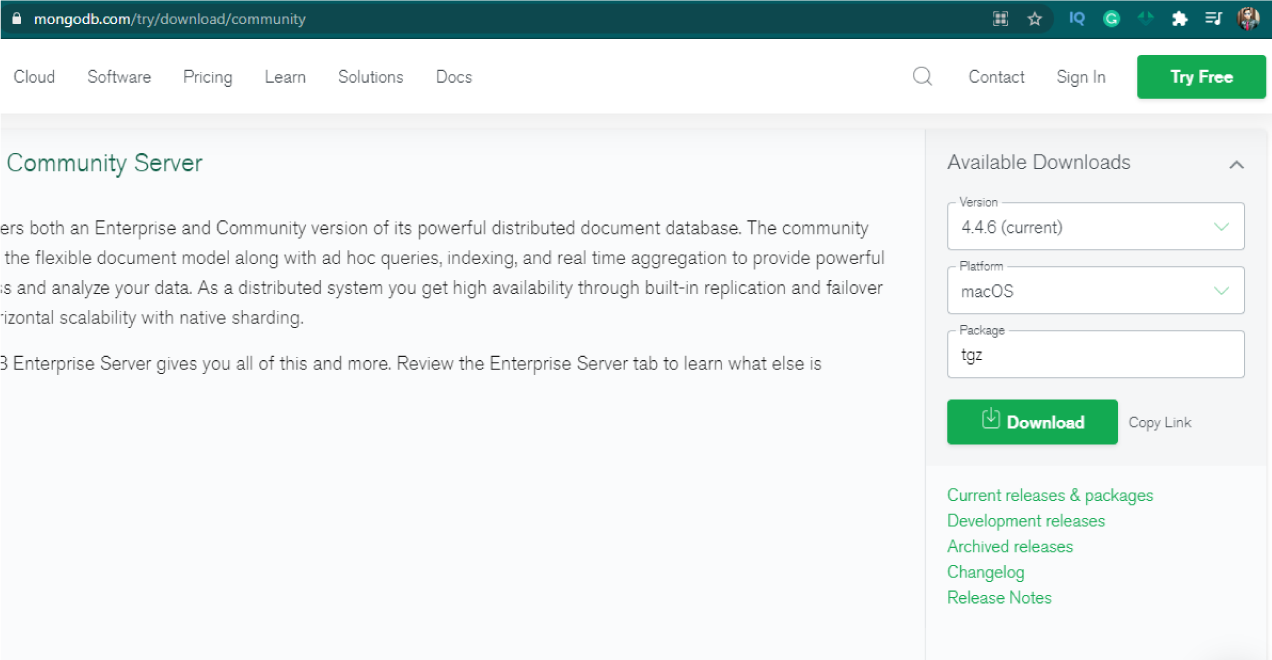Open the QR code icon in address bar
Screen dimensions: 1272x660
(x=1000, y=19)
